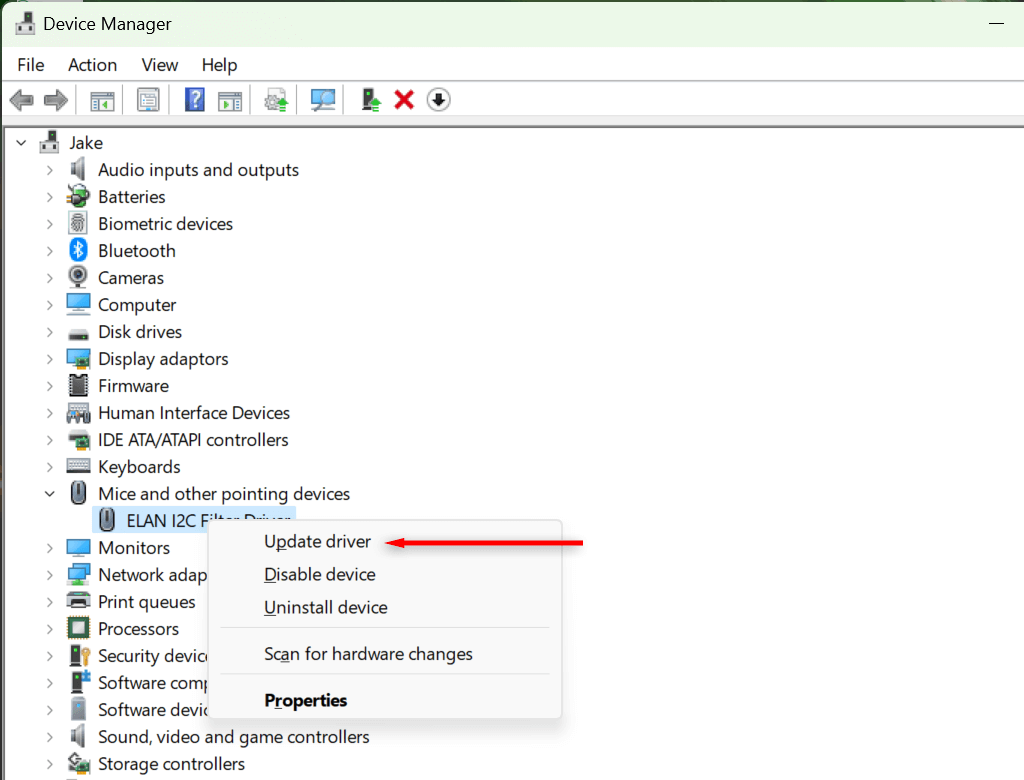Screen dimensions: 1024x780
Task: Expand the Storage controllers chevron
Action: click(x=50, y=764)
